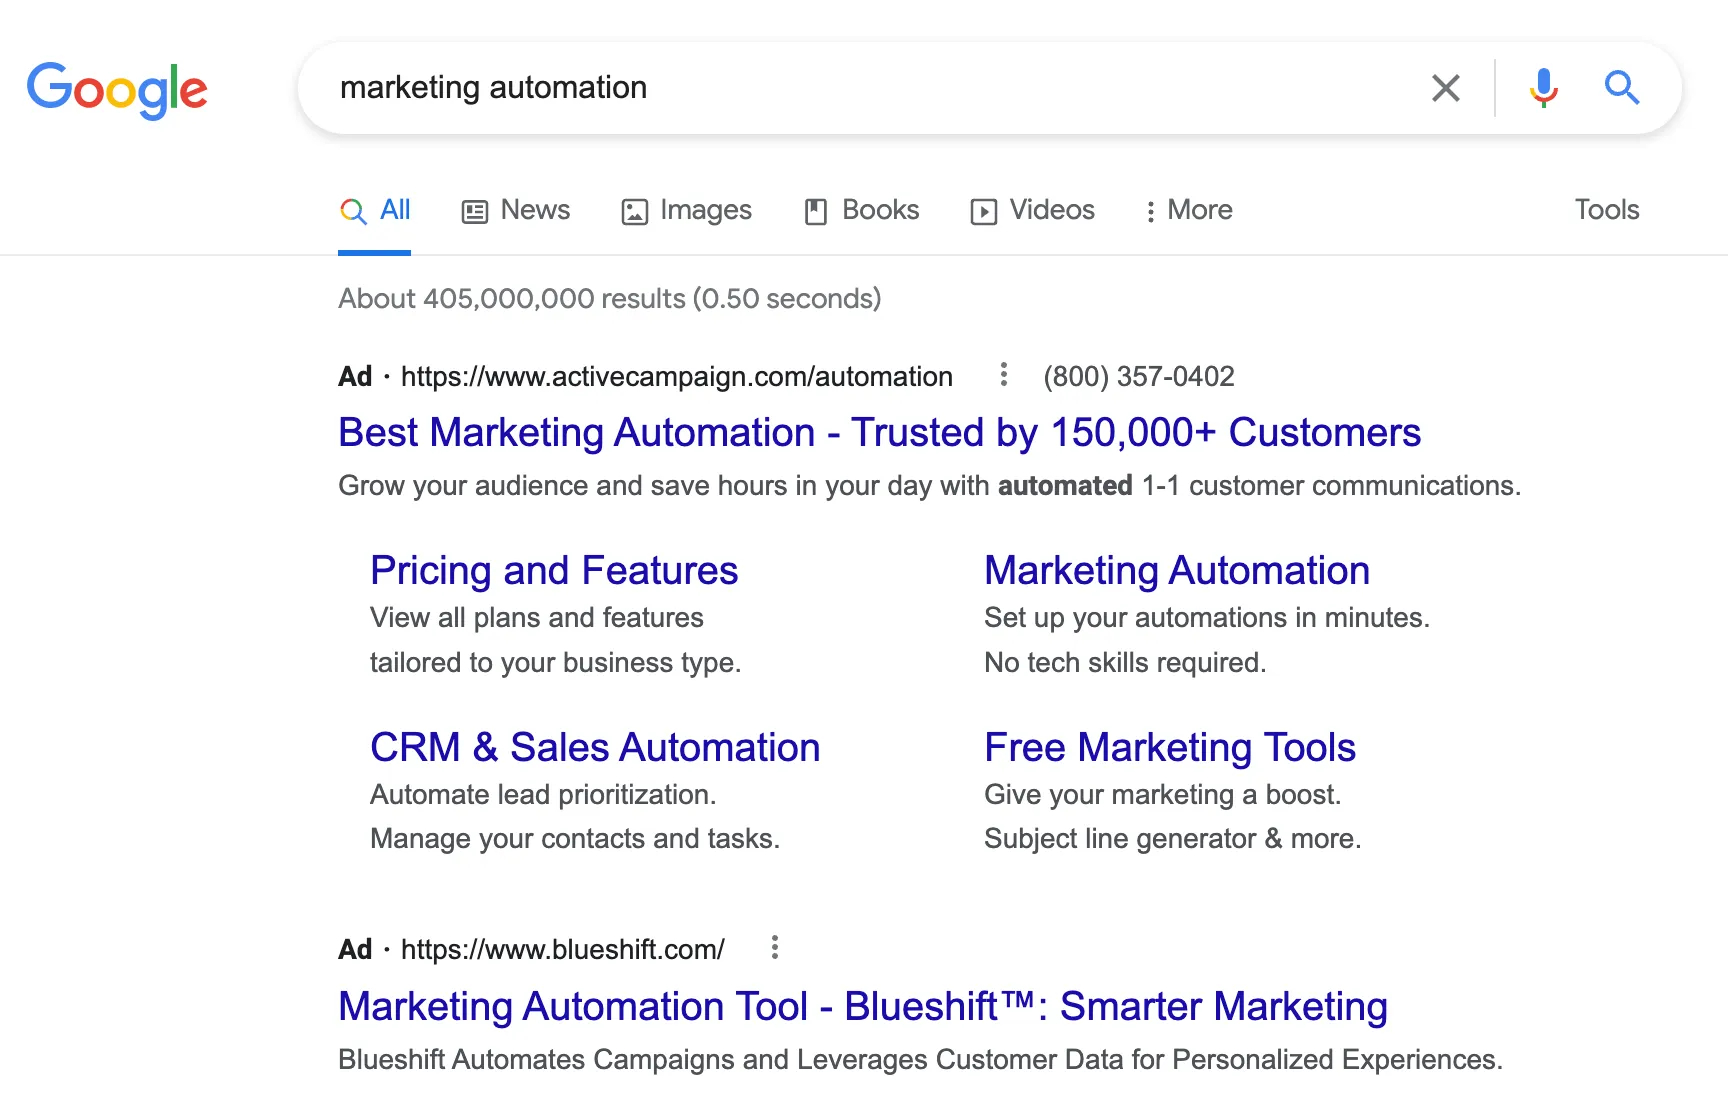
Task: Click the Google logo
Action: [117, 90]
